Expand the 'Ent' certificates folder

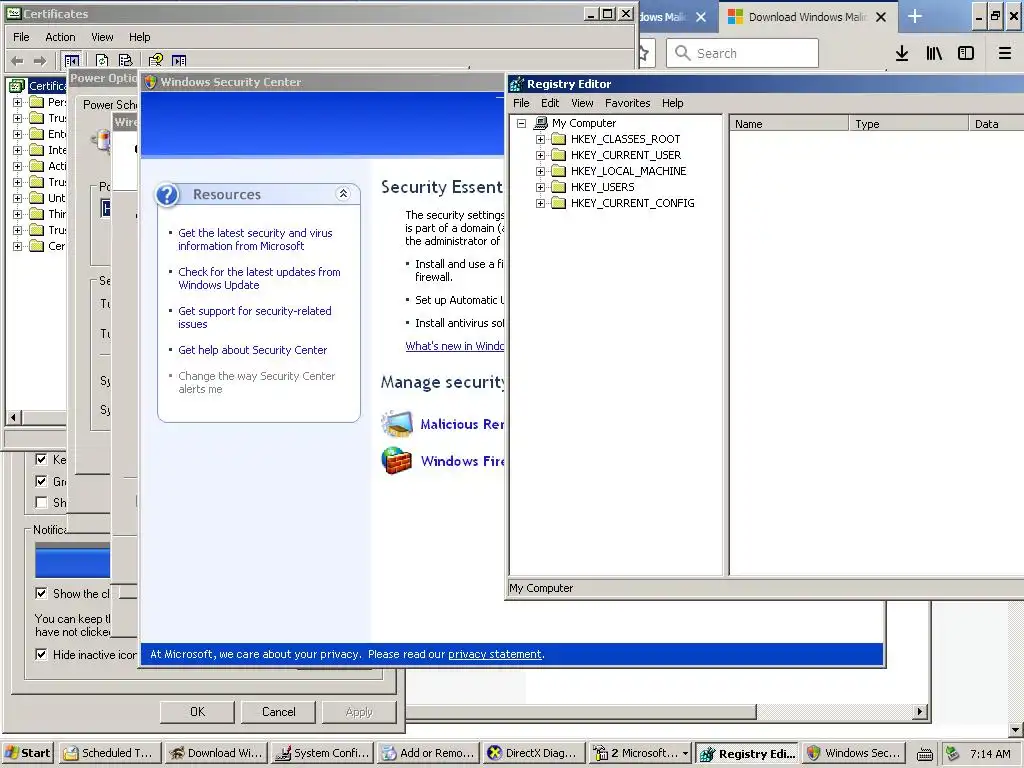click(18, 134)
